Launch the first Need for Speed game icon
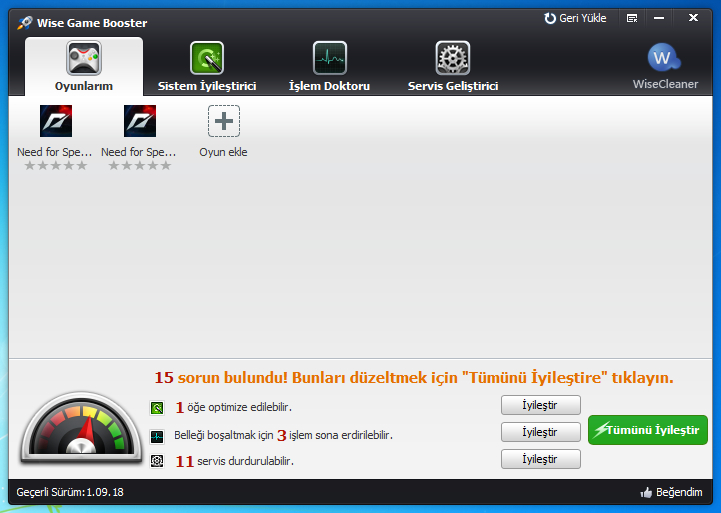This screenshot has height=513, width=721. click(x=56, y=121)
